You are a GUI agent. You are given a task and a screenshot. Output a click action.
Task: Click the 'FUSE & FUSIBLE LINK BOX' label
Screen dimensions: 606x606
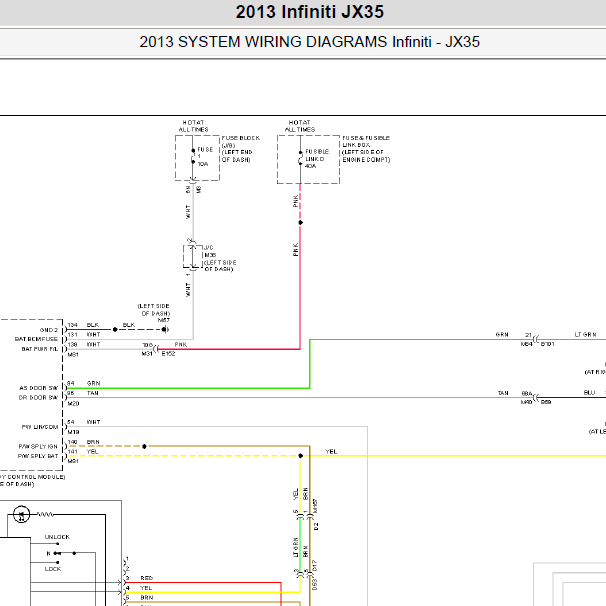[366, 141]
